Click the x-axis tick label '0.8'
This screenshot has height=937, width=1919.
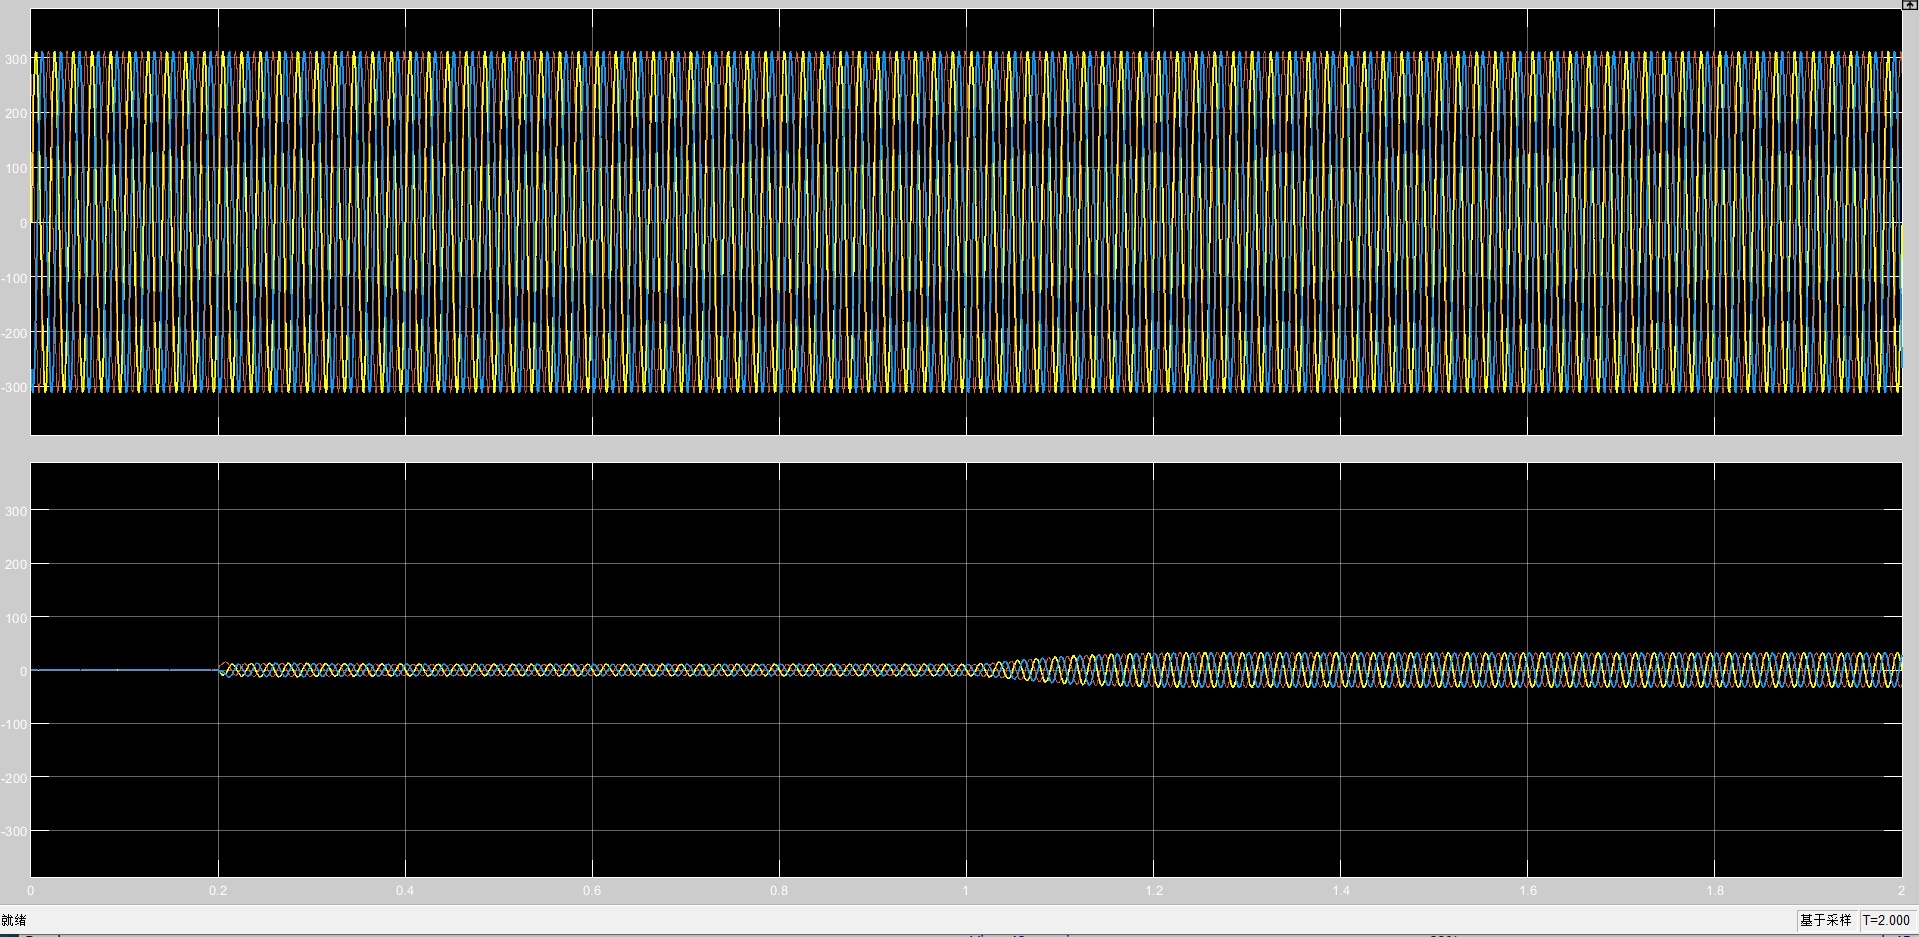tap(779, 890)
